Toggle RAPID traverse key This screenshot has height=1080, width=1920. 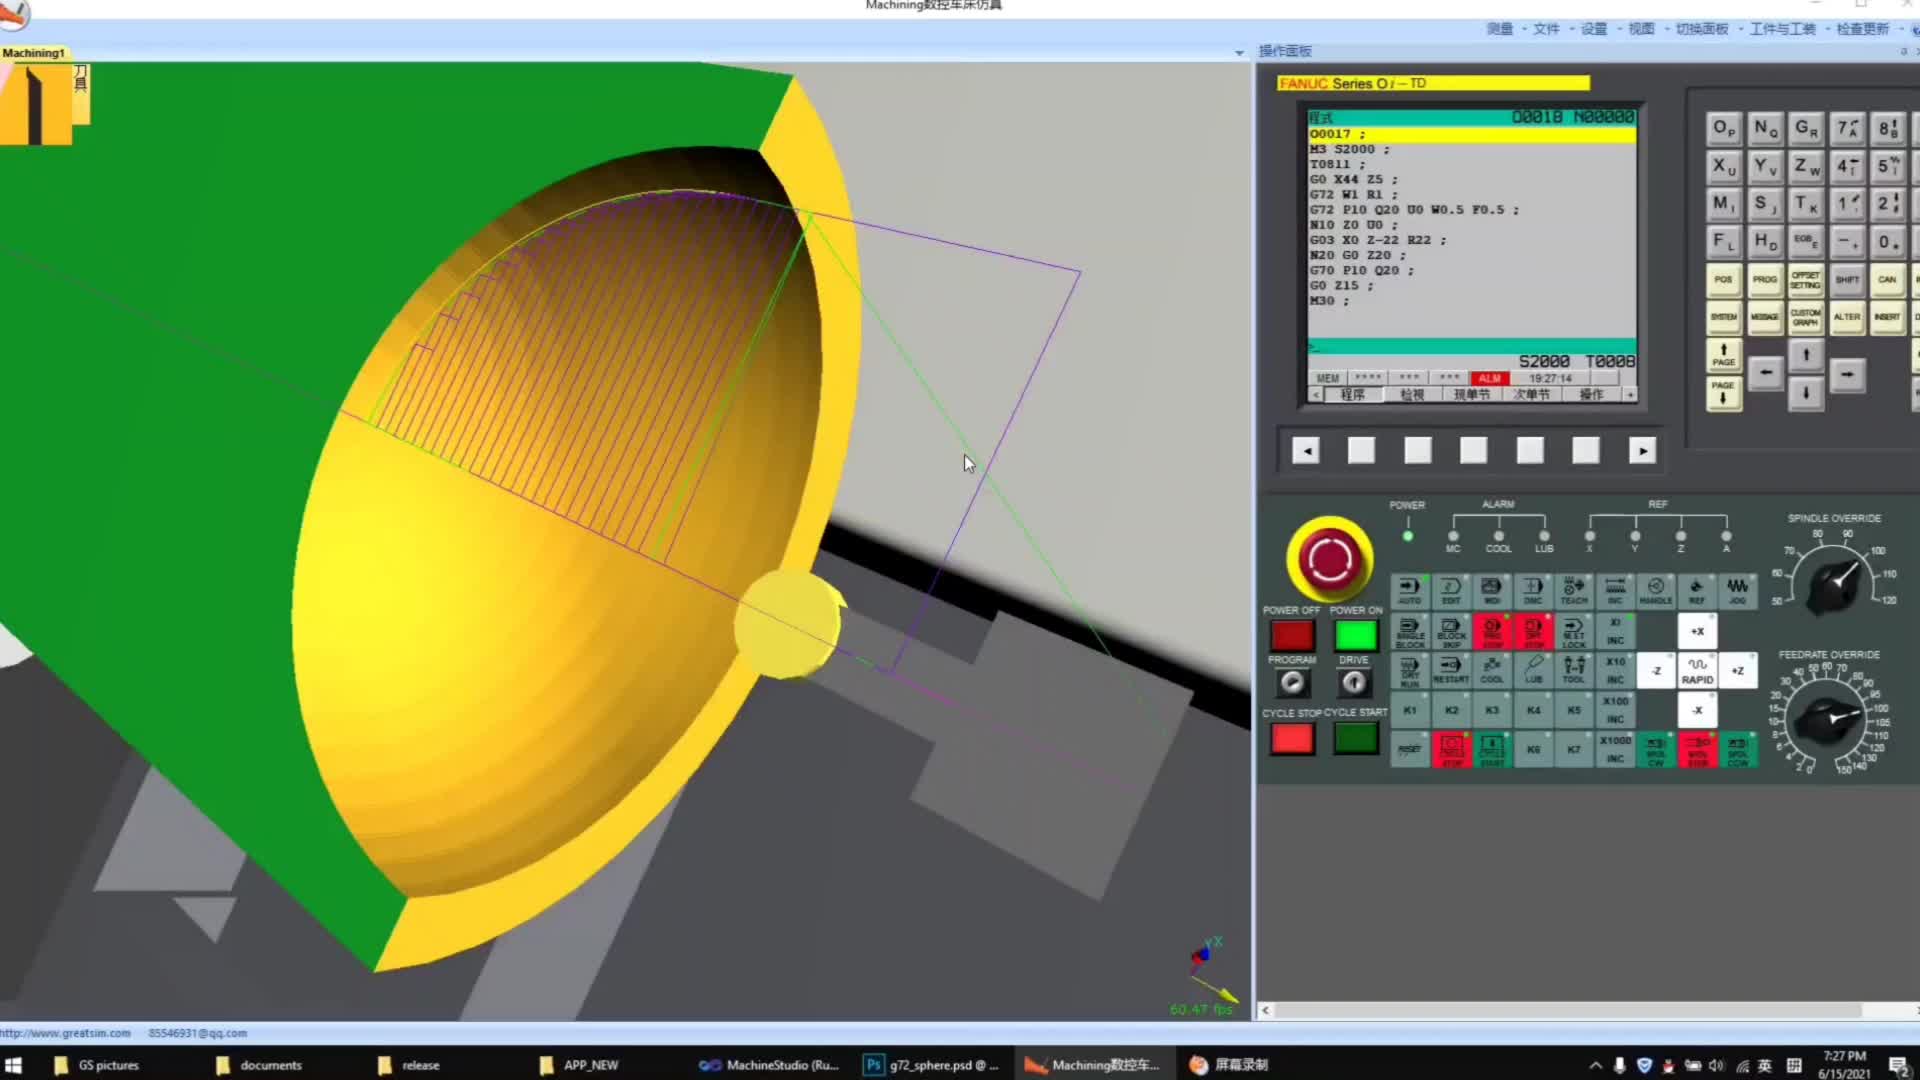(x=1697, y=671)
